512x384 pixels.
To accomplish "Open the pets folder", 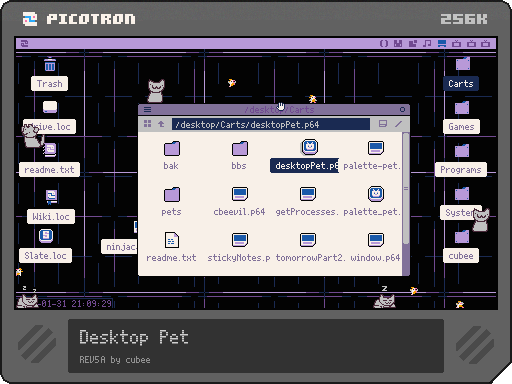I will (171, 201).
